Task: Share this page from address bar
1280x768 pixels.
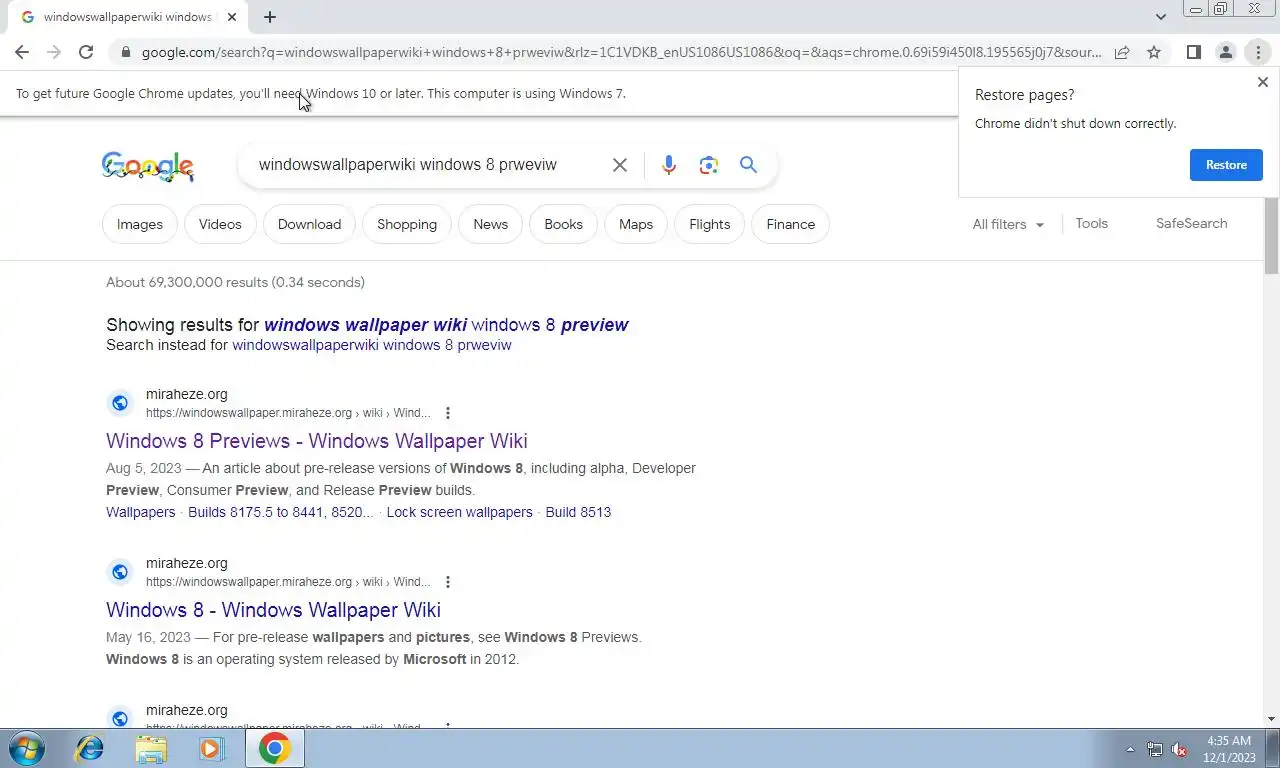Action: point(1122,52)
